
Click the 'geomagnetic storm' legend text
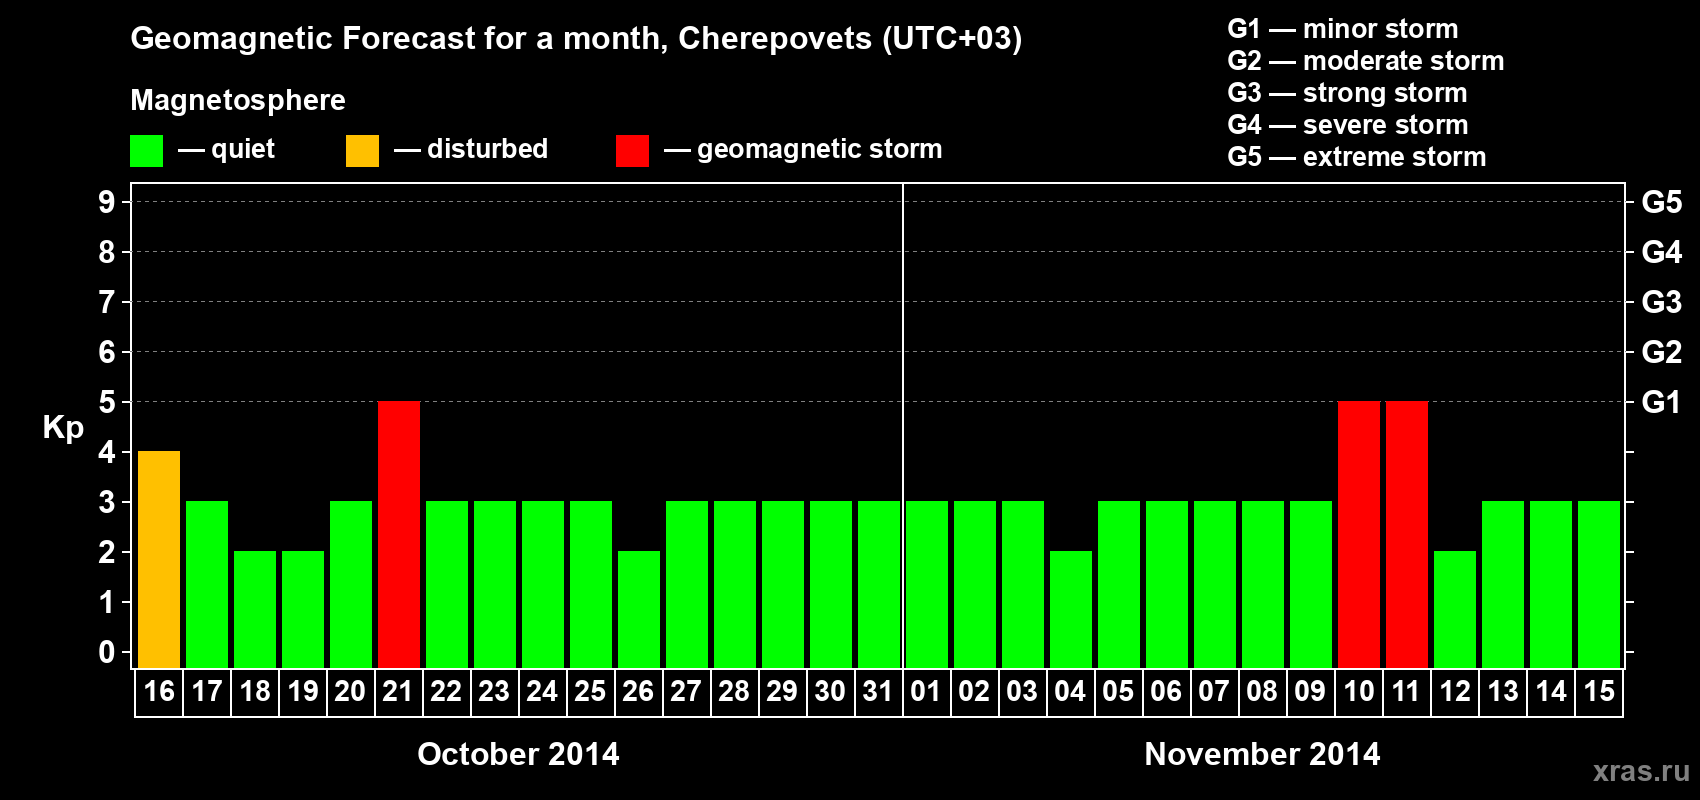pos(820,149)
